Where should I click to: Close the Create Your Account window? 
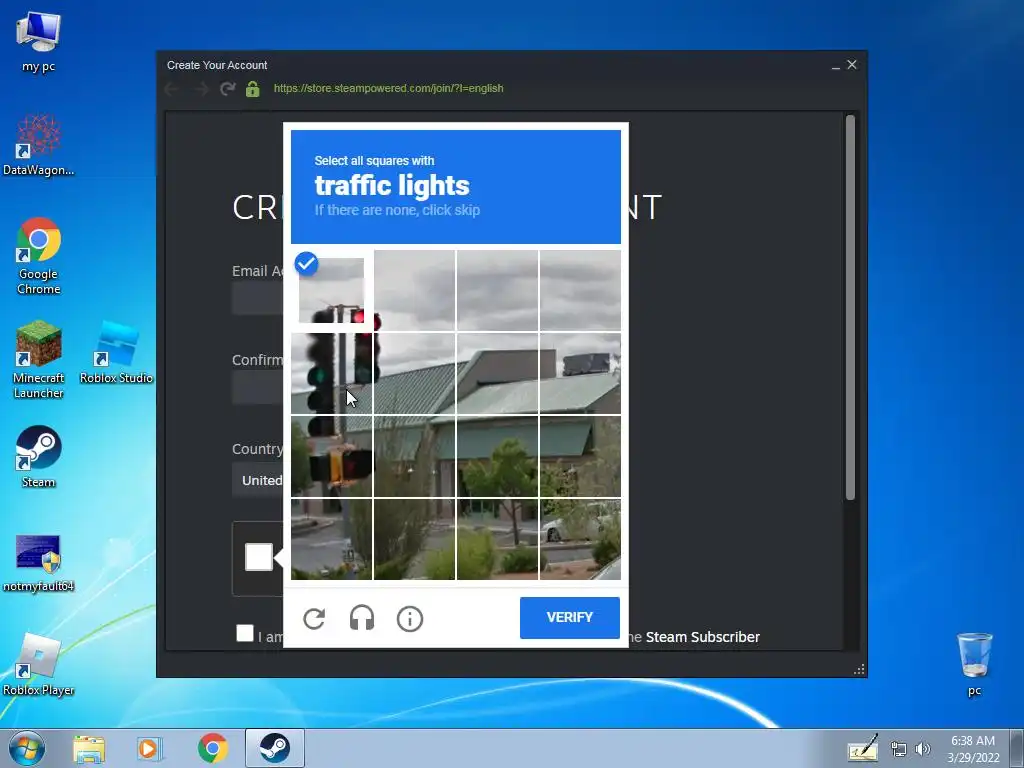[x=852, y=65]
